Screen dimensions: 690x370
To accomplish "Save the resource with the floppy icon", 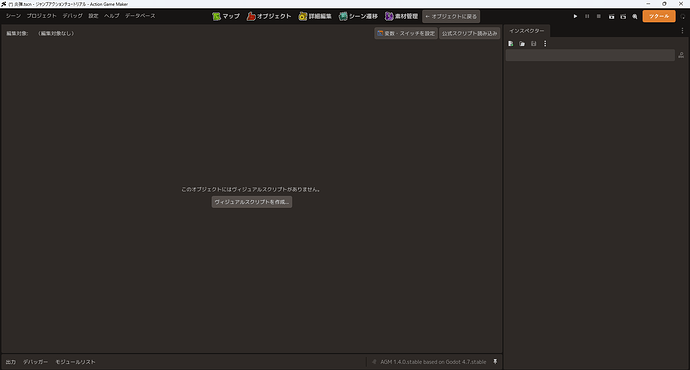I will pyautogui.click(x=533, y=44).
